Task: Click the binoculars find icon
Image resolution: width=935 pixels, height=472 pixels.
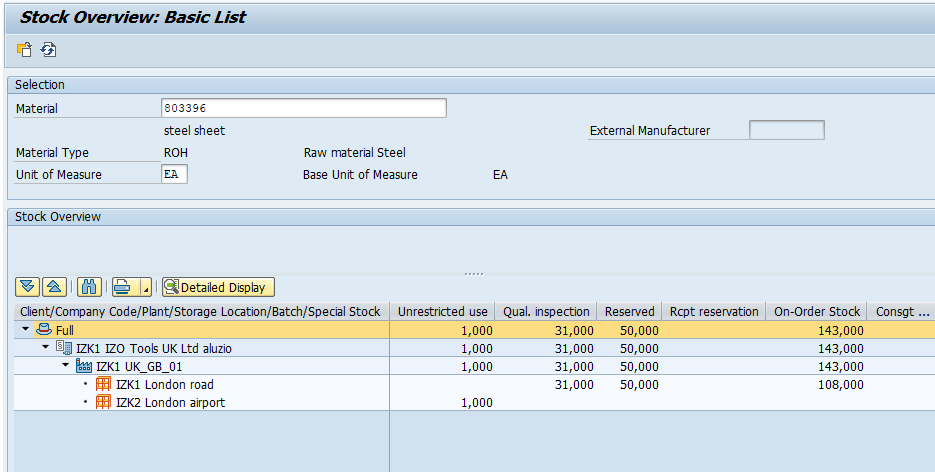Action: click(88, 287)
